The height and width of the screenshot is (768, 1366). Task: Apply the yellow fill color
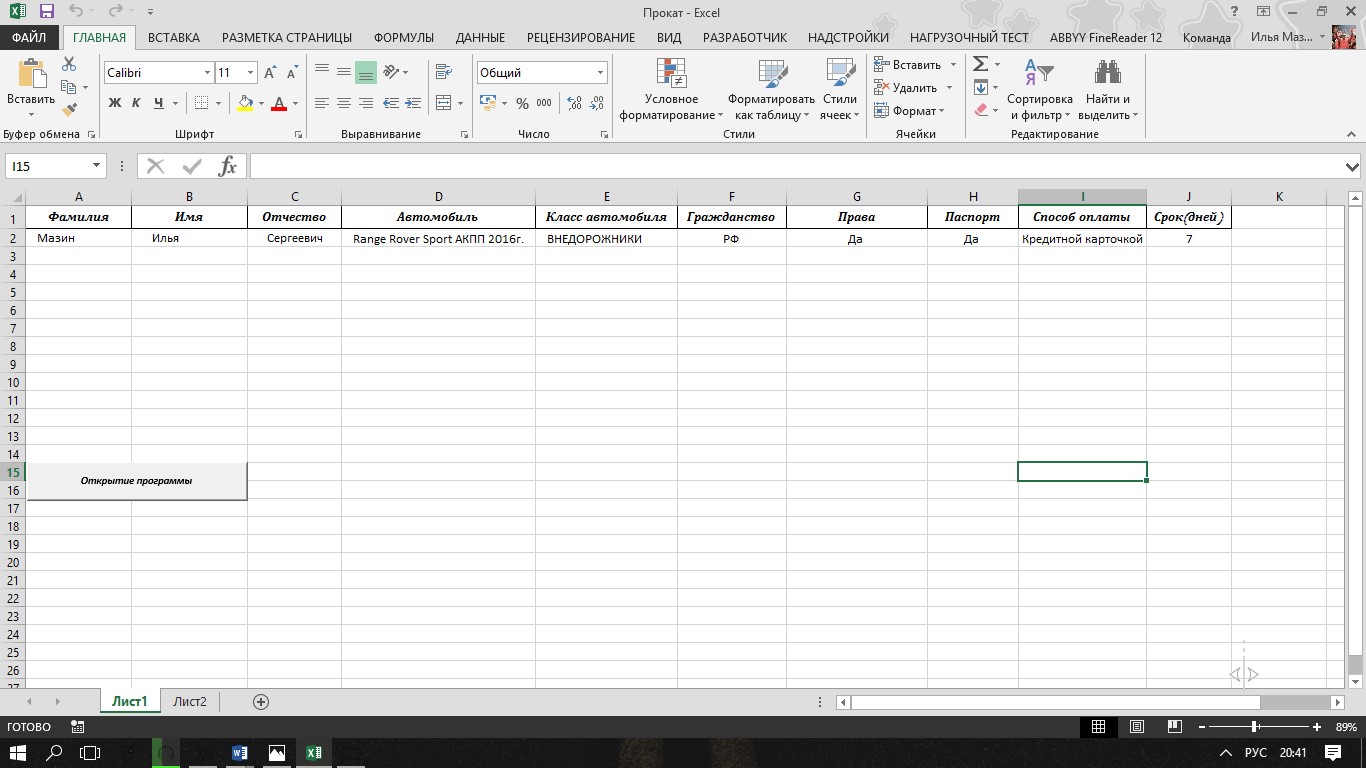245,103
